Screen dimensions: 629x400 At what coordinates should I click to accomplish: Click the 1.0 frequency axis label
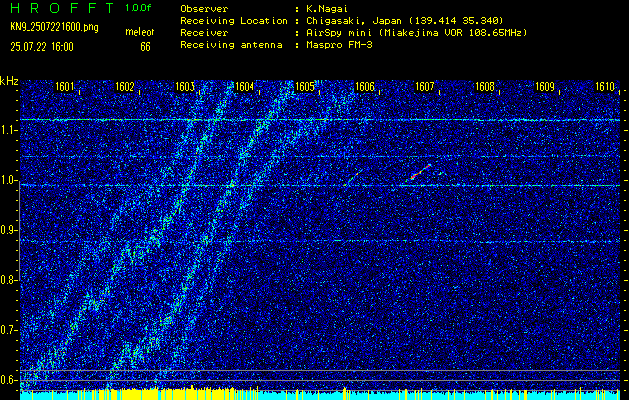[7, 181]
